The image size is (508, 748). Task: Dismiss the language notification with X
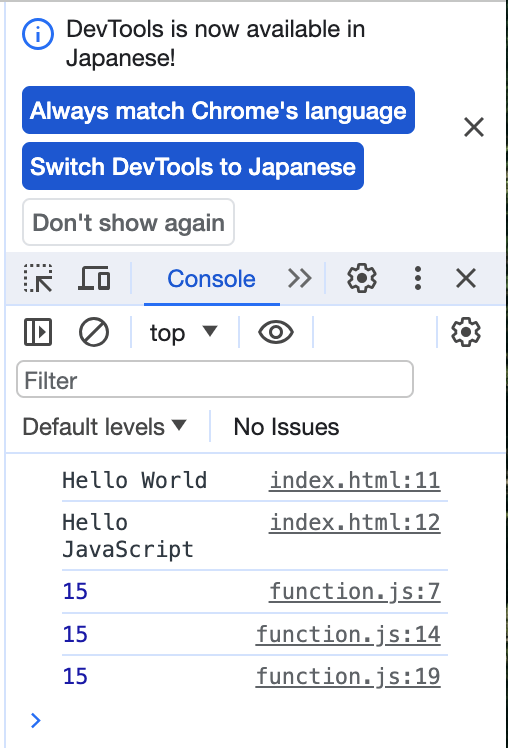click(x=474, y=127)
